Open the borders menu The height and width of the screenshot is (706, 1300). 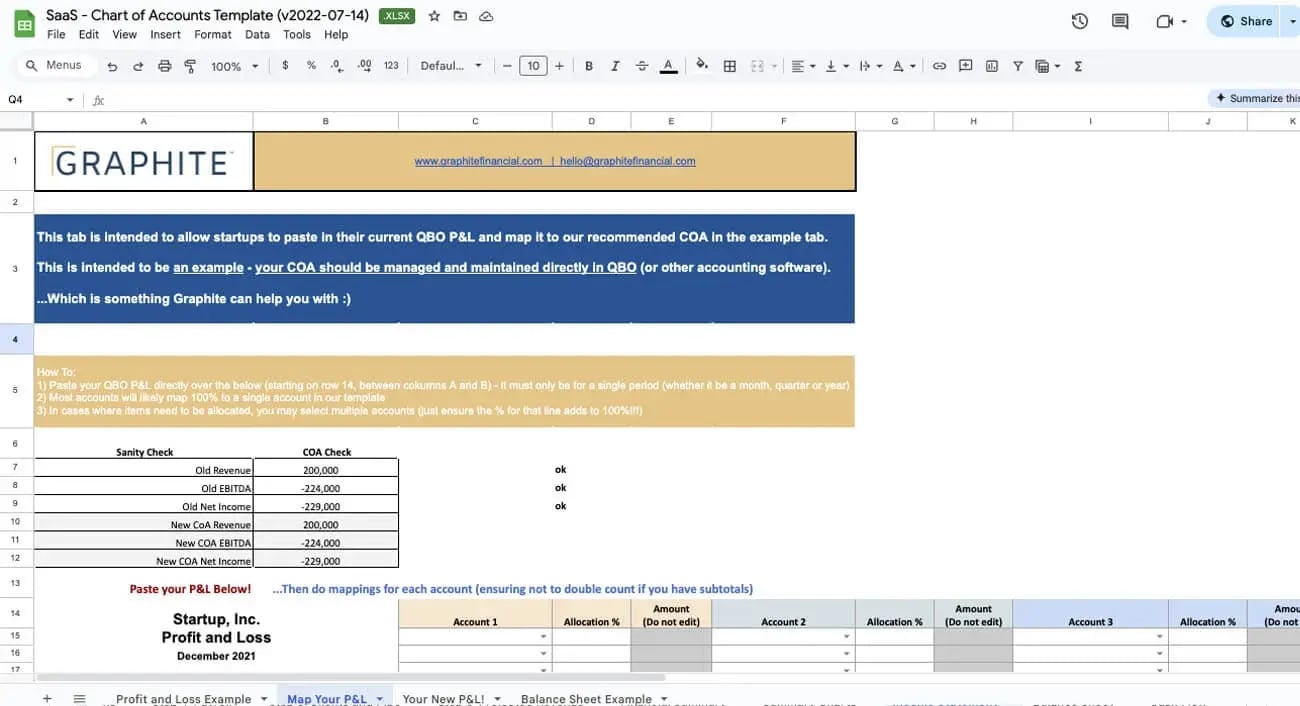click(x=730, y=66)
